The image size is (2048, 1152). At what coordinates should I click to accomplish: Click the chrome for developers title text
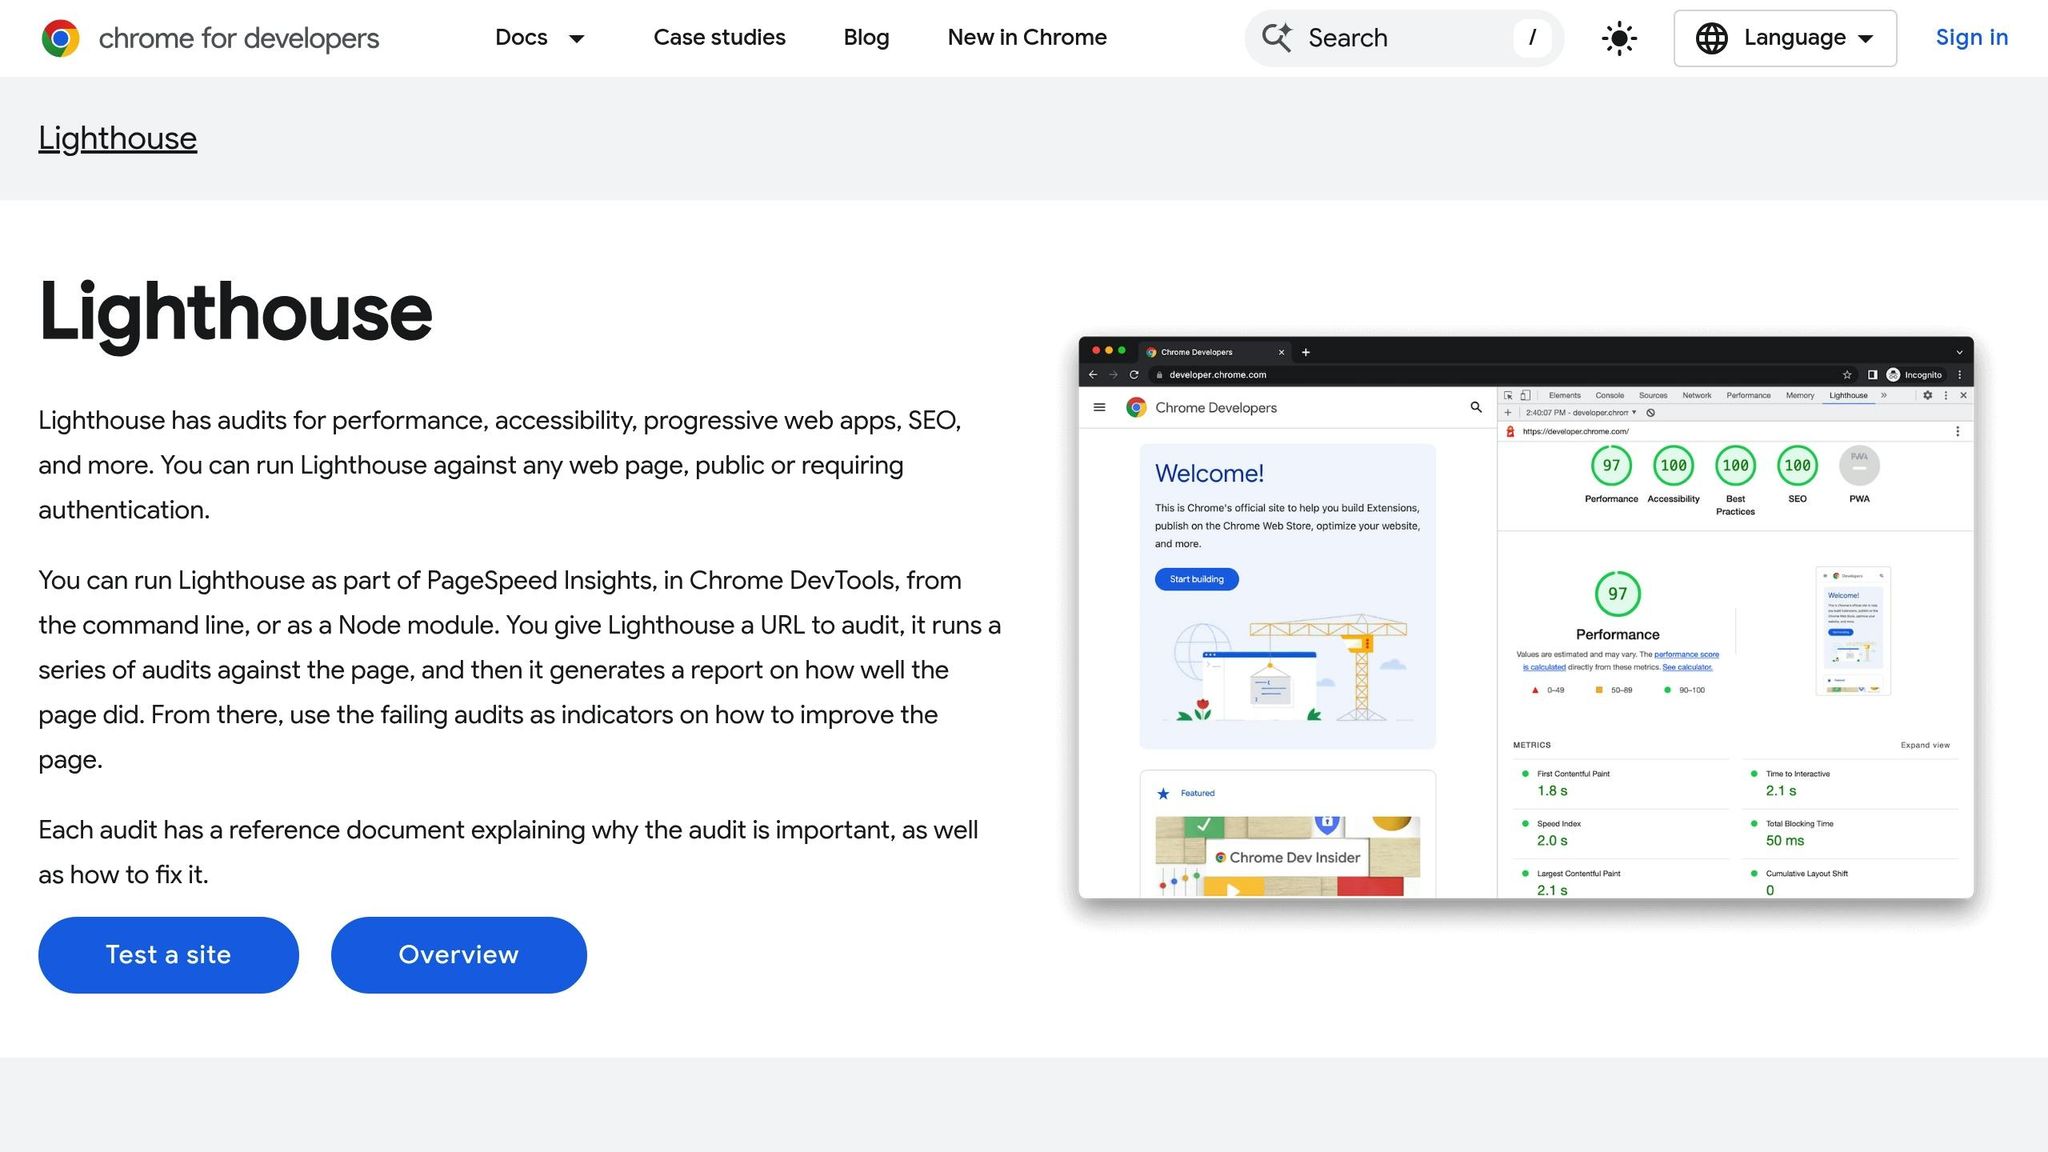coord(239,38)
